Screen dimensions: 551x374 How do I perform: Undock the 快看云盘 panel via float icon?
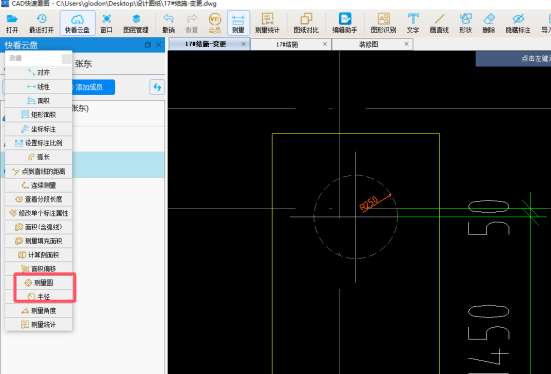148,45
